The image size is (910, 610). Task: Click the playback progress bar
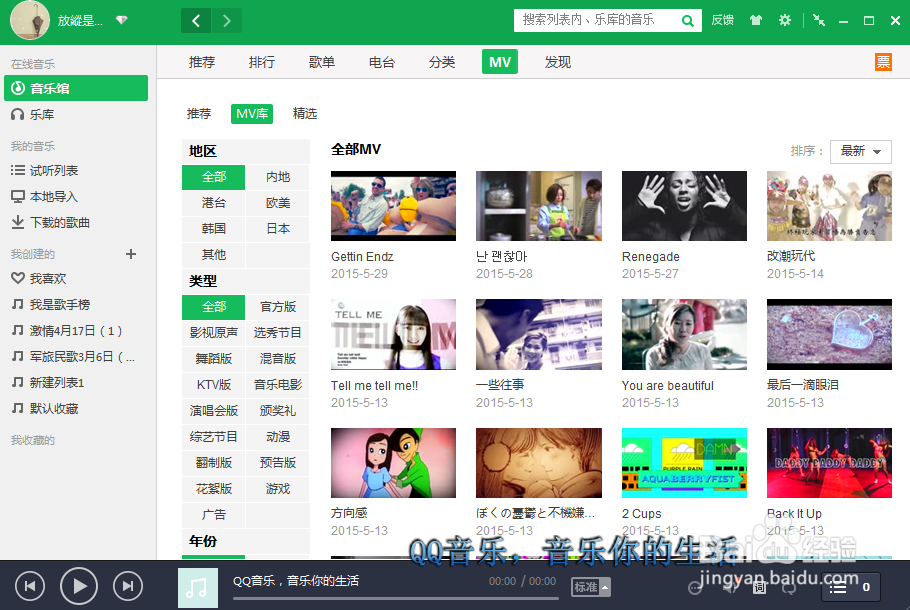pos(395,598)
